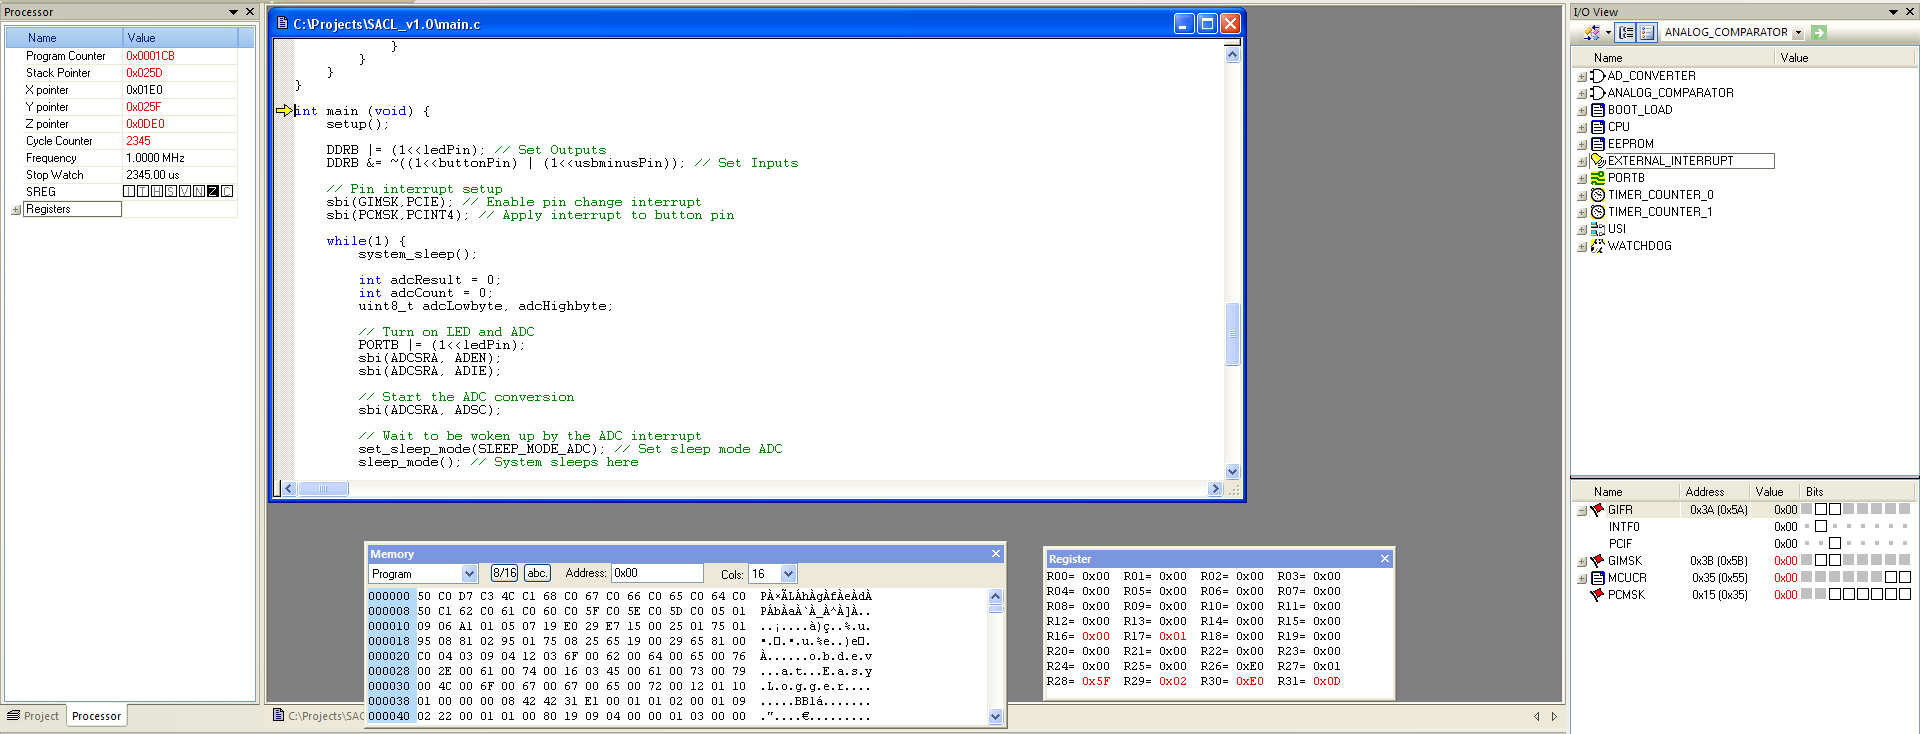This screenshot has width=1920, height=734.
Task: Click the yellow program counter arrow marker
Action: (284, 110)
